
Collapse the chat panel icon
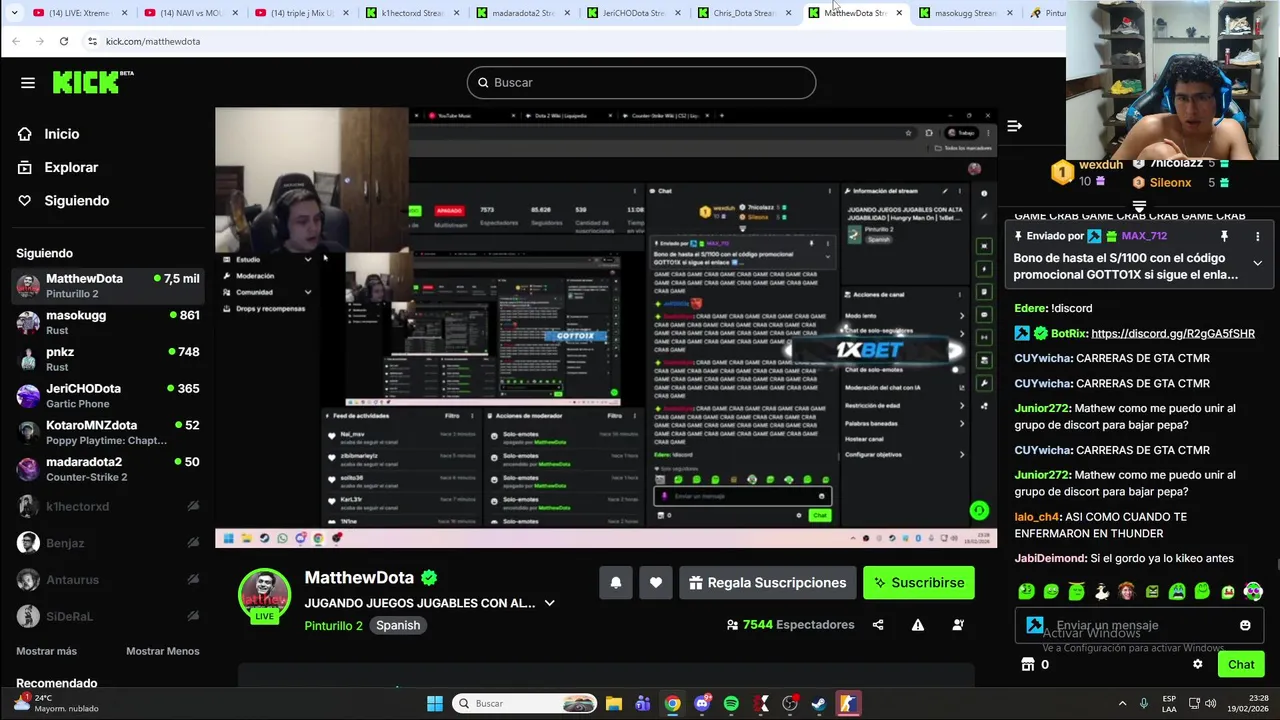pos(1014,126)
